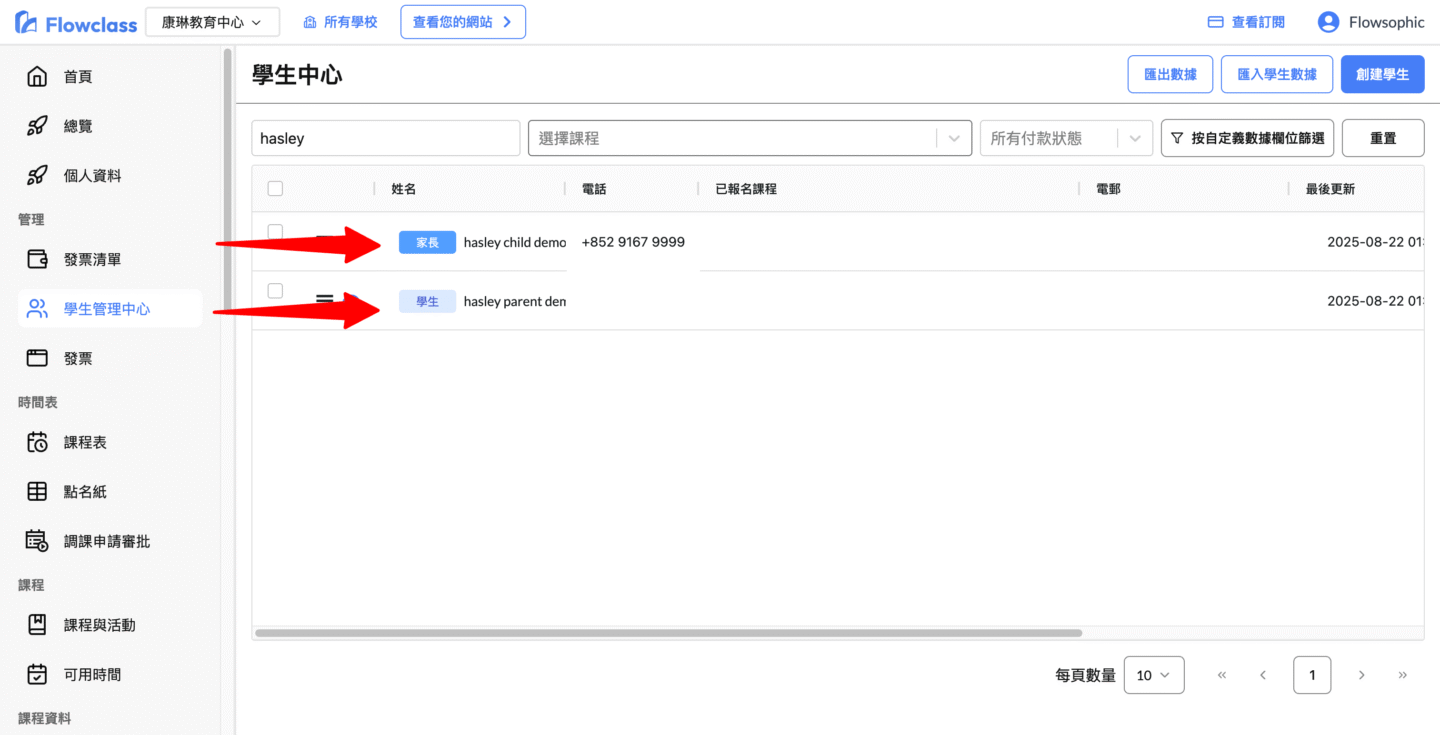Click the 調課申請審批 icon
The width and height of the screenshot is (1440, 735).
coord(37,541)
